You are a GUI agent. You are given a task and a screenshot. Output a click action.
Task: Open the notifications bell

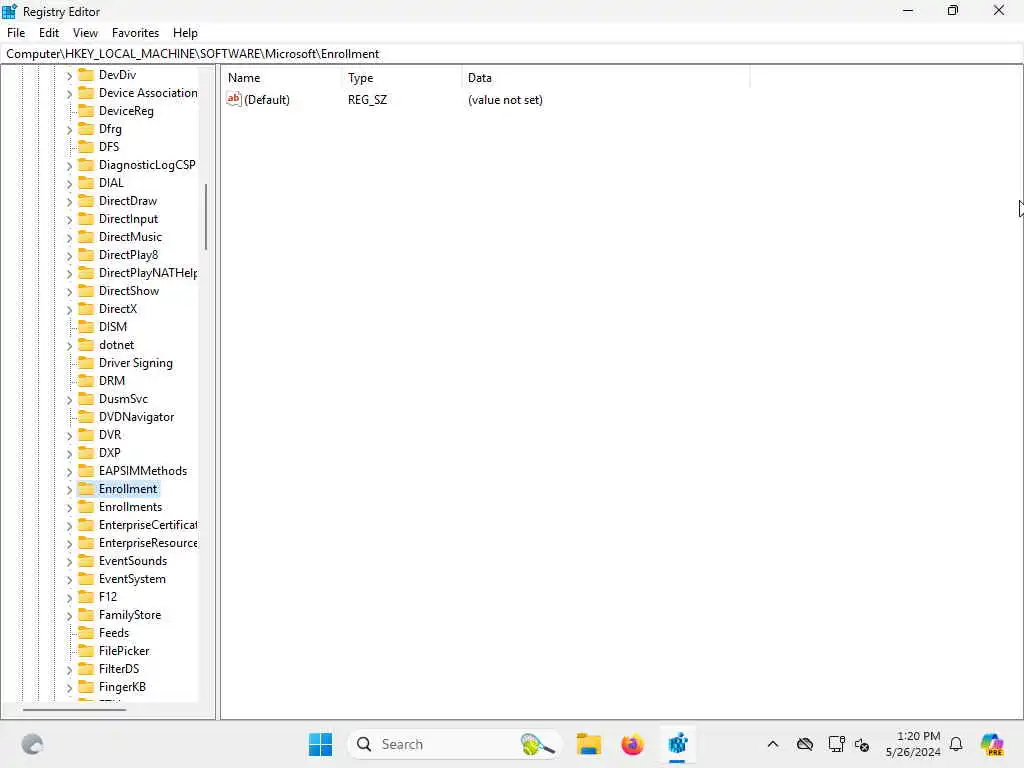click(x=956, y=744)
